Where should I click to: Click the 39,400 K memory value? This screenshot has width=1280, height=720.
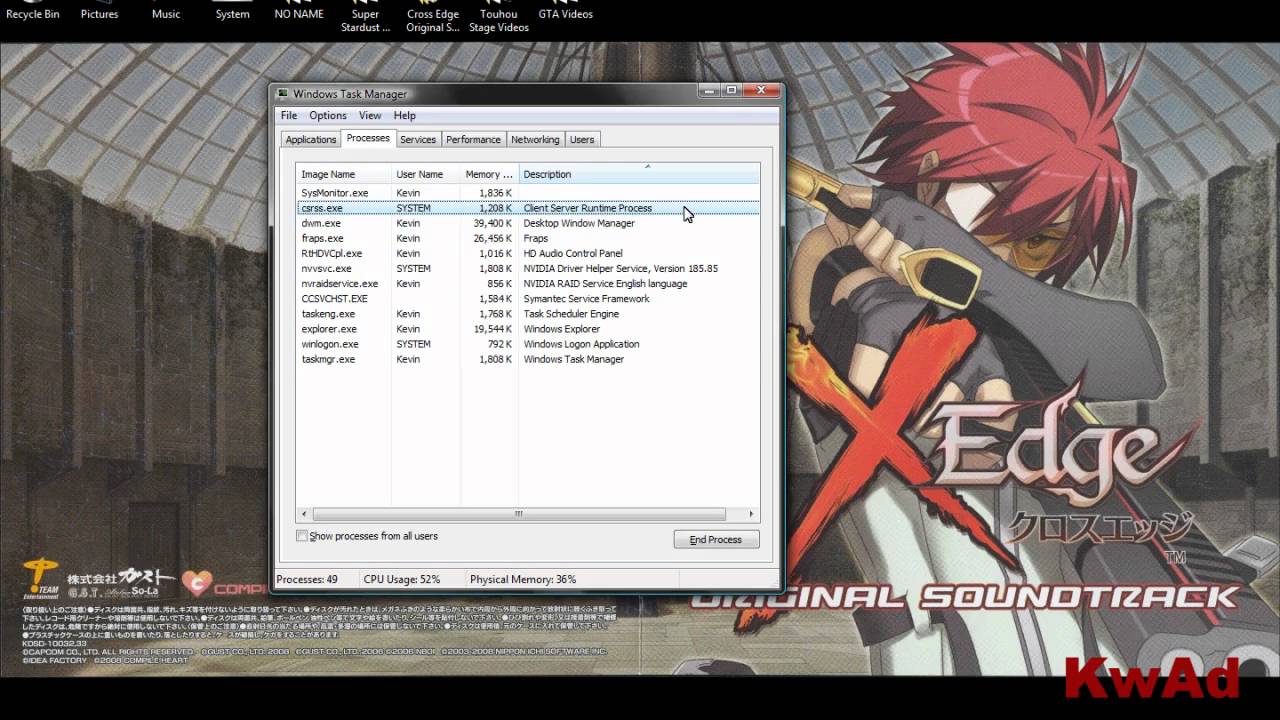coord(493,223)
